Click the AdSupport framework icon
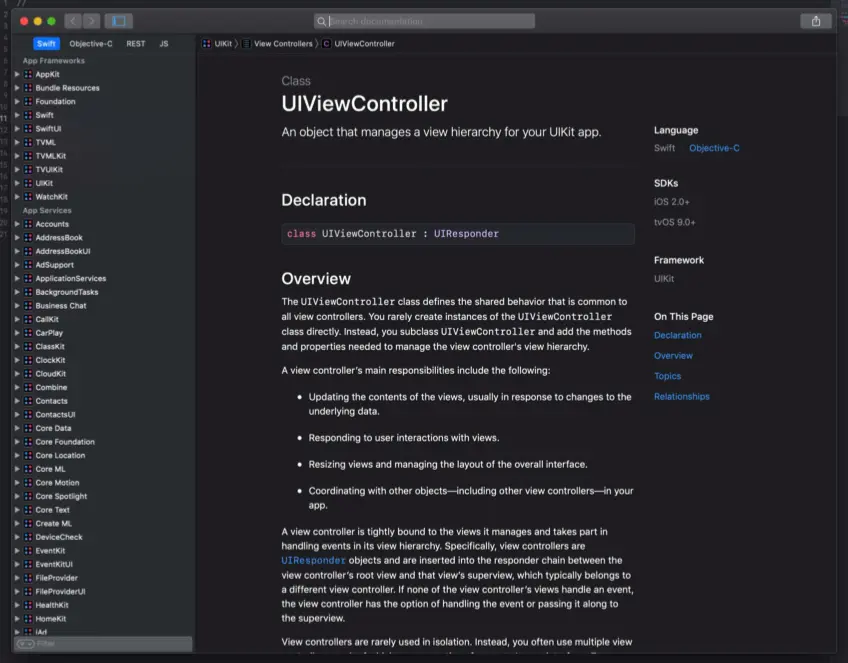The image size is (848, 663). [28, 265]
